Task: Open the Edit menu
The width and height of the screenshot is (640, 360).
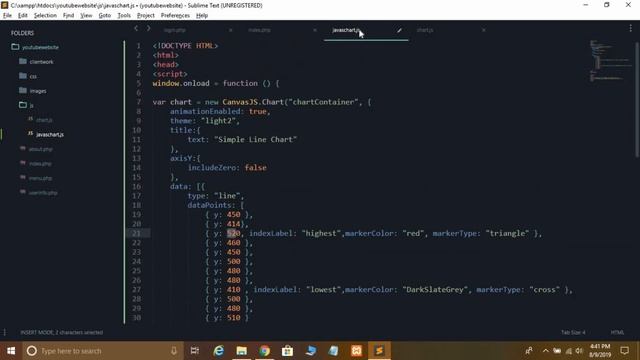Action: coord(23,15)
